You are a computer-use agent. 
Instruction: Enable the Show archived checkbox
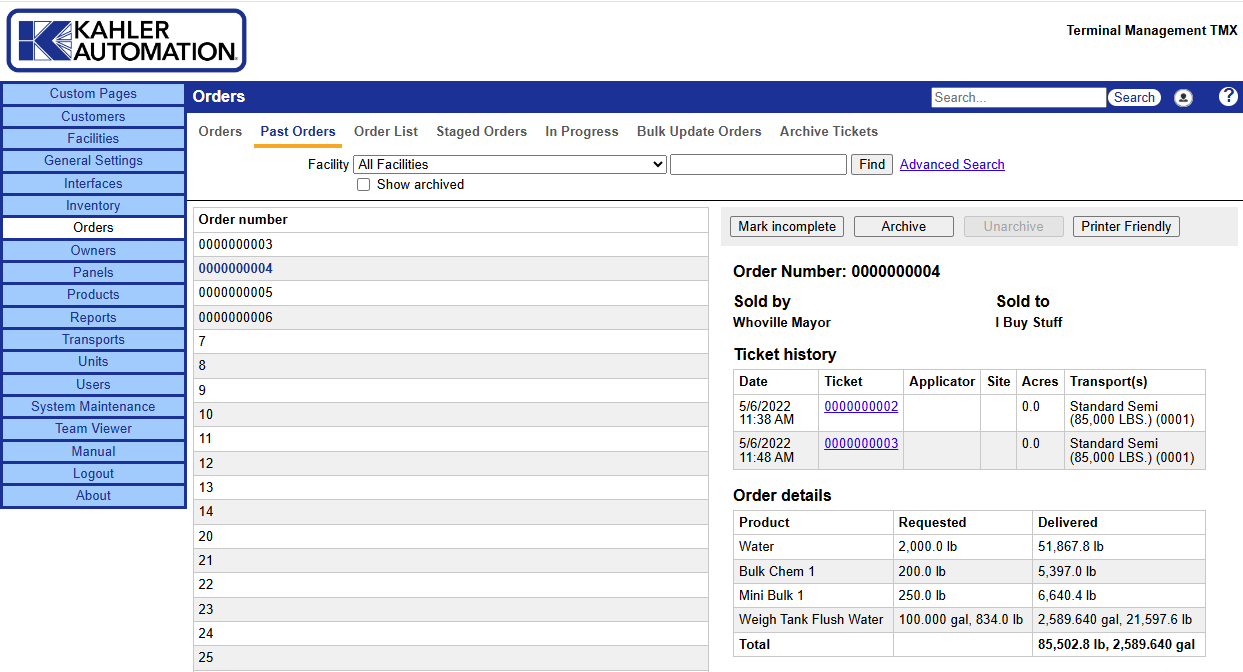click(x=364, y=185)
